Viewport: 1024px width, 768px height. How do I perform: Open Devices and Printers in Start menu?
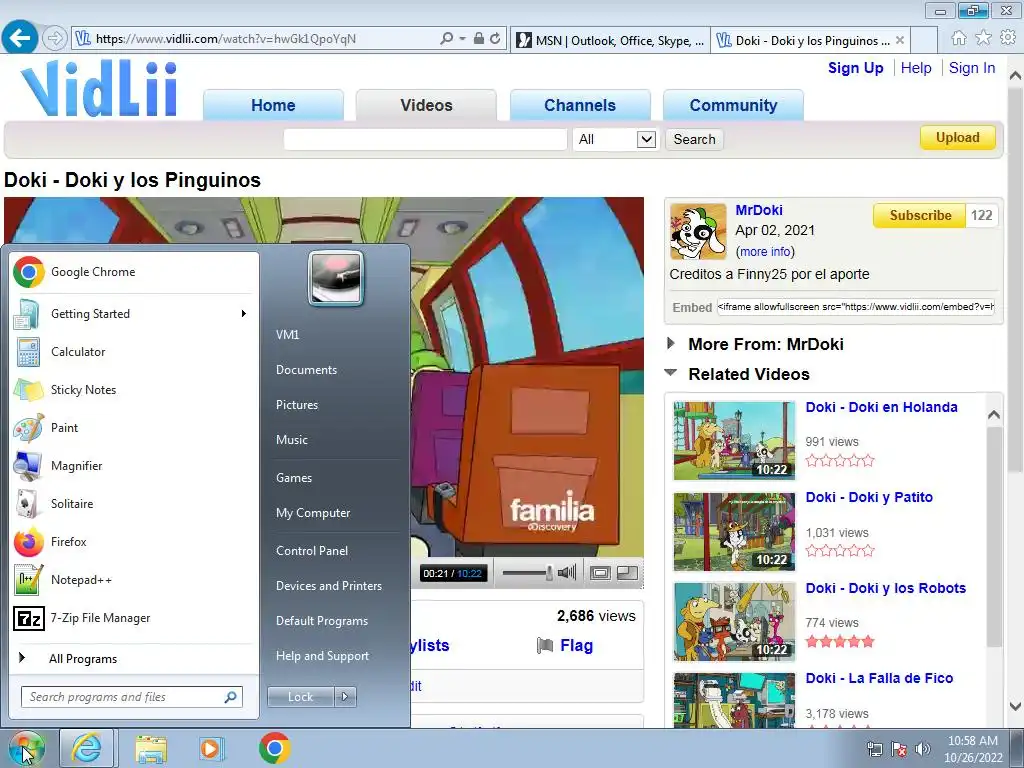tap(328, 586)
